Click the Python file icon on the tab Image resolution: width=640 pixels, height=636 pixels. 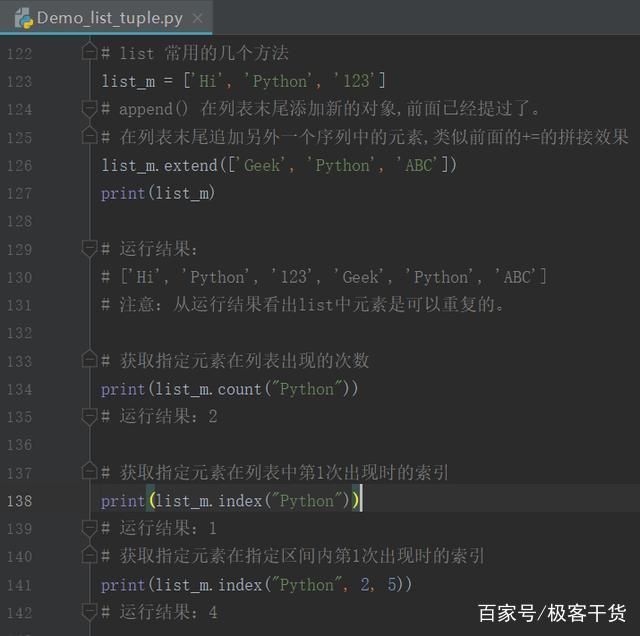[24, 19]
